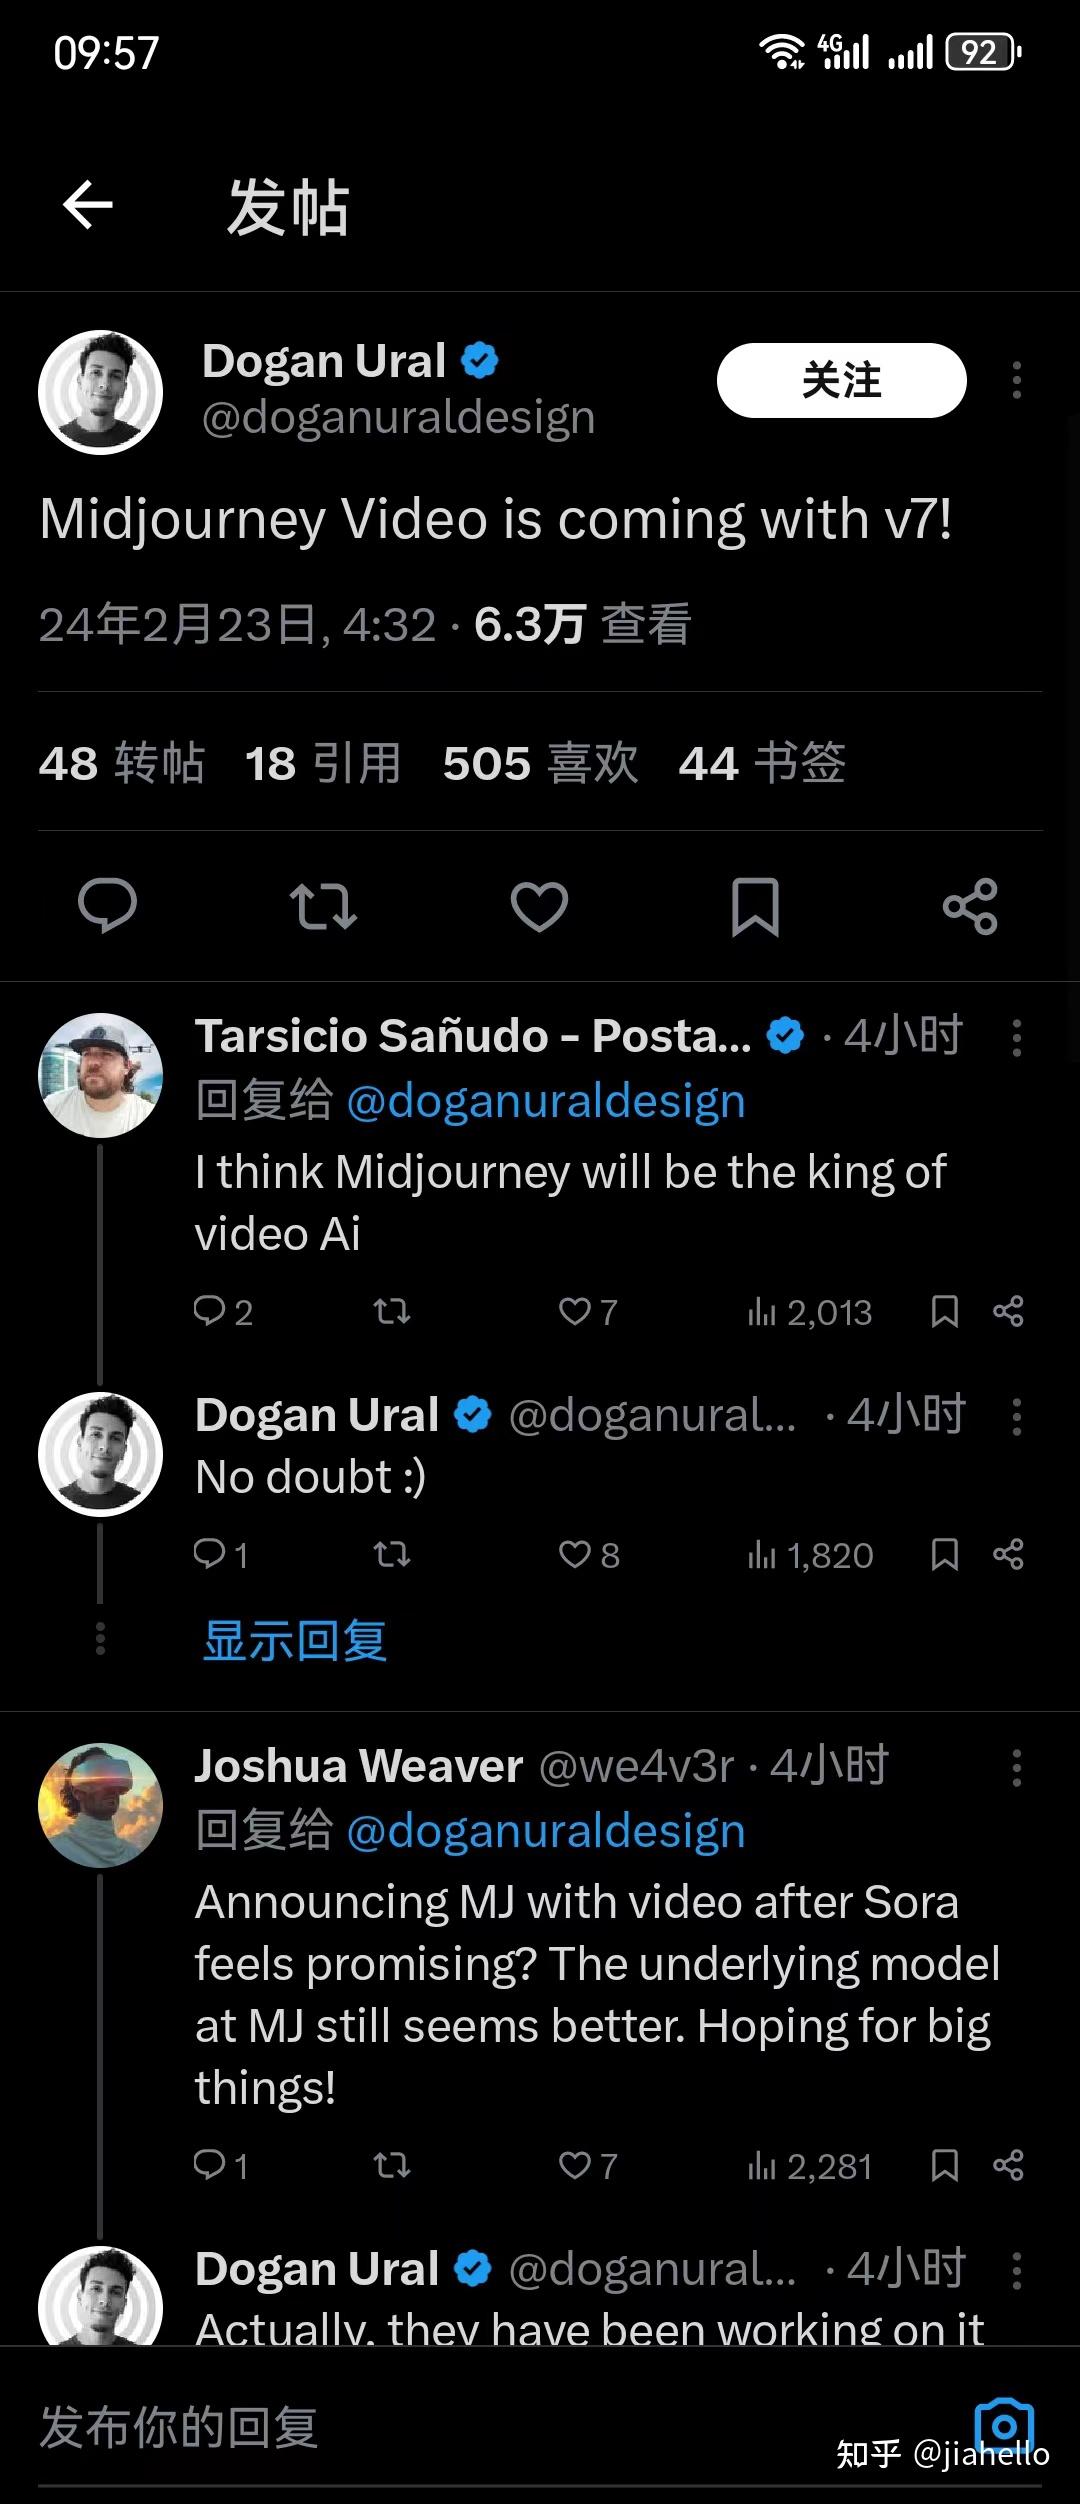Retweet Joshua Weaver's reply
Screen dimensions: 1080x2504
[x=390, y=2165]
